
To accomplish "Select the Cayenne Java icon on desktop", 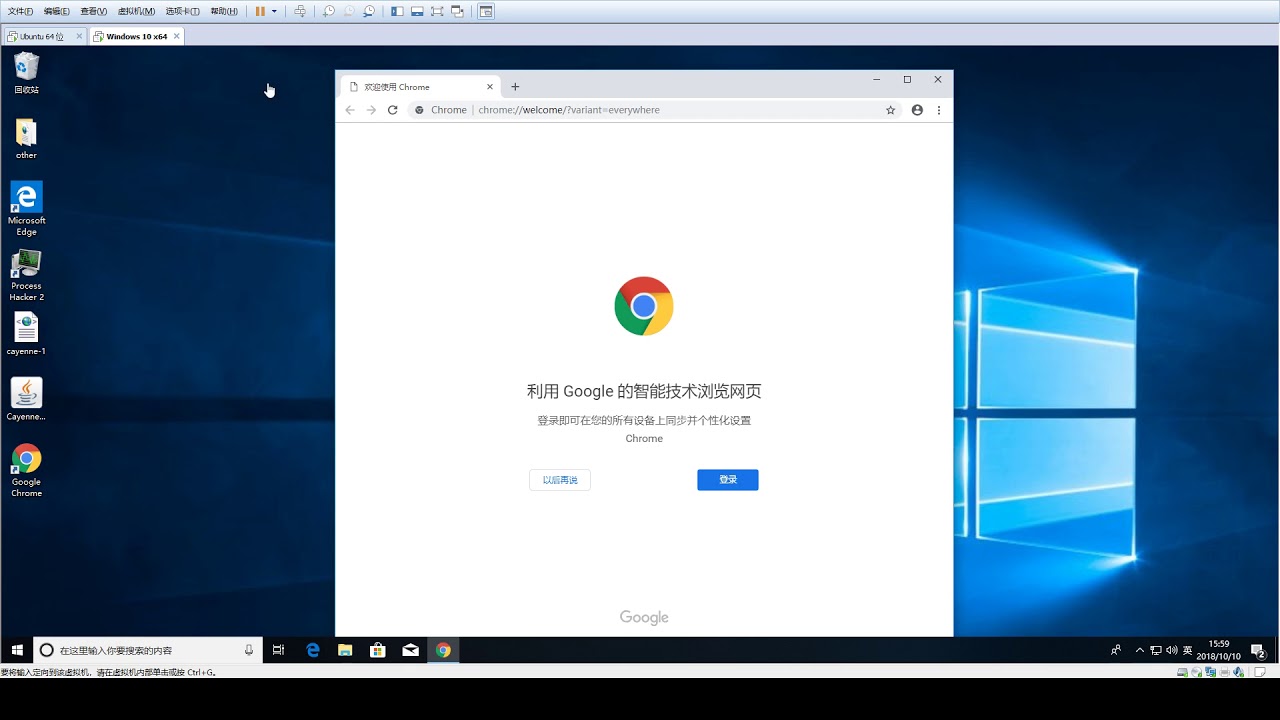I will coord(26,399).
